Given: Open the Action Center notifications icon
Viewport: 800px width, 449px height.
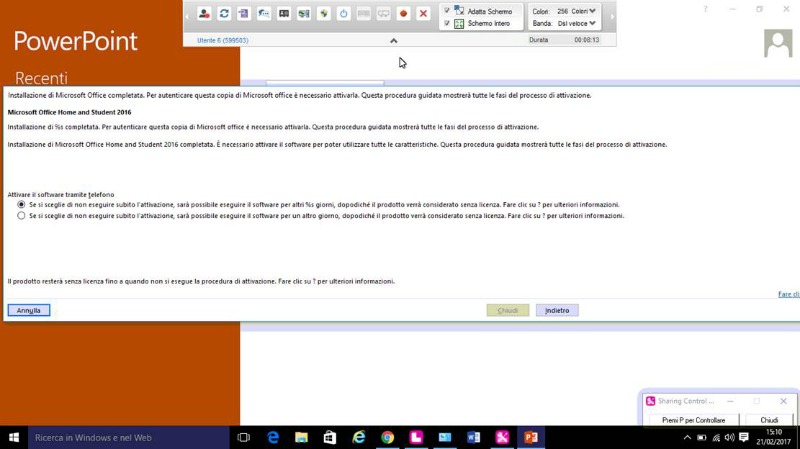Looking at the screenshot, I should click(744, 438).
